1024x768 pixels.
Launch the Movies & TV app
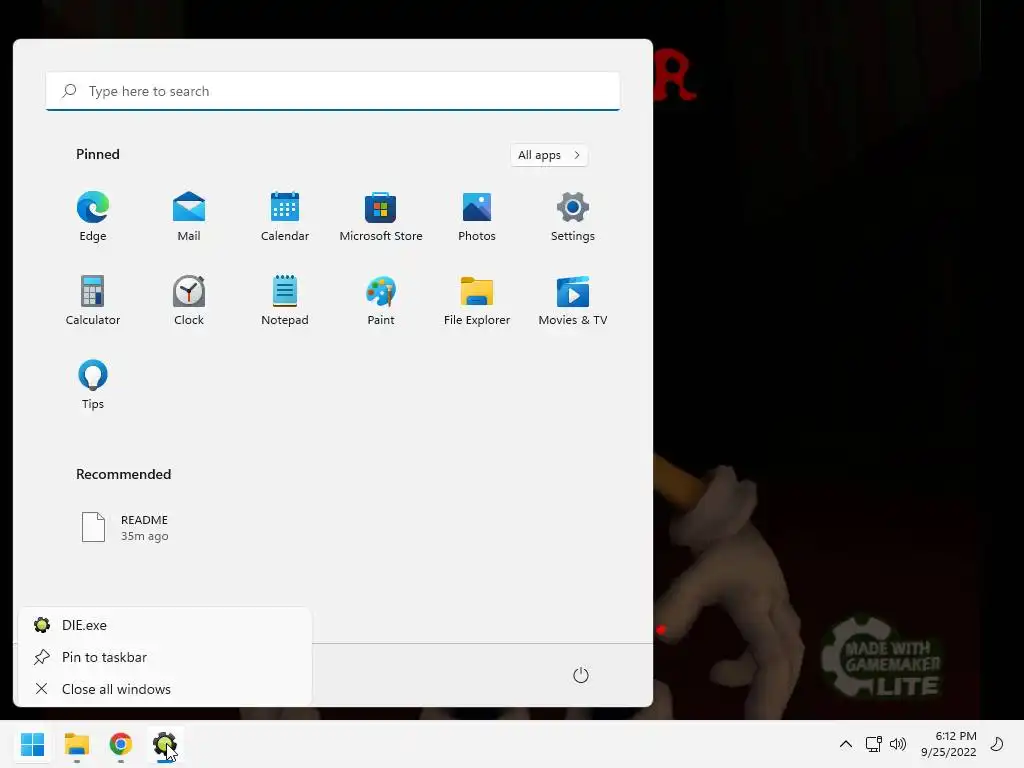tap(573, 300)
